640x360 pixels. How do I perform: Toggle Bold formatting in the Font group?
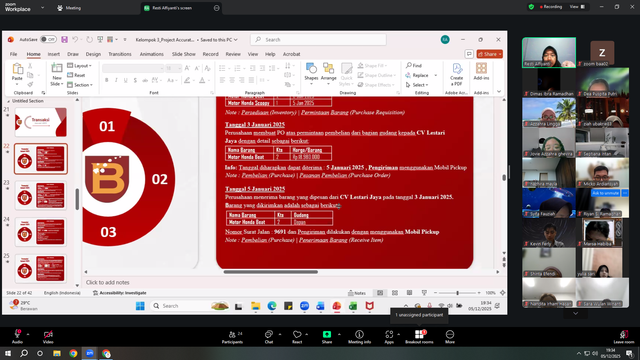[x=107, y=80]
